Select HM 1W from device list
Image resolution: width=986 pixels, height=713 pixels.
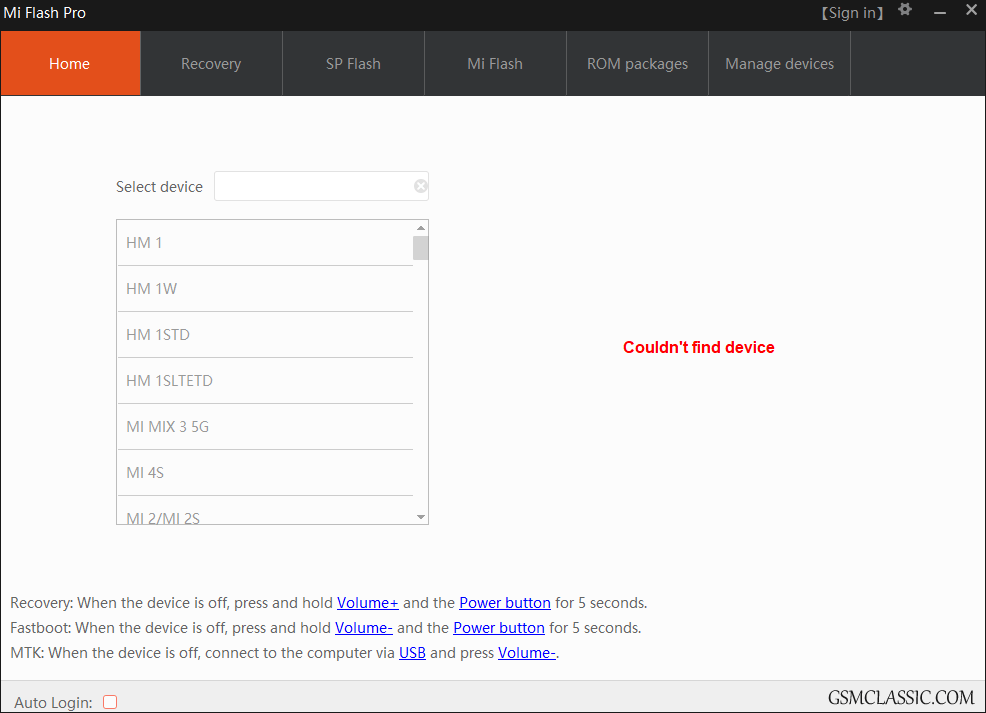pos(265,289)
